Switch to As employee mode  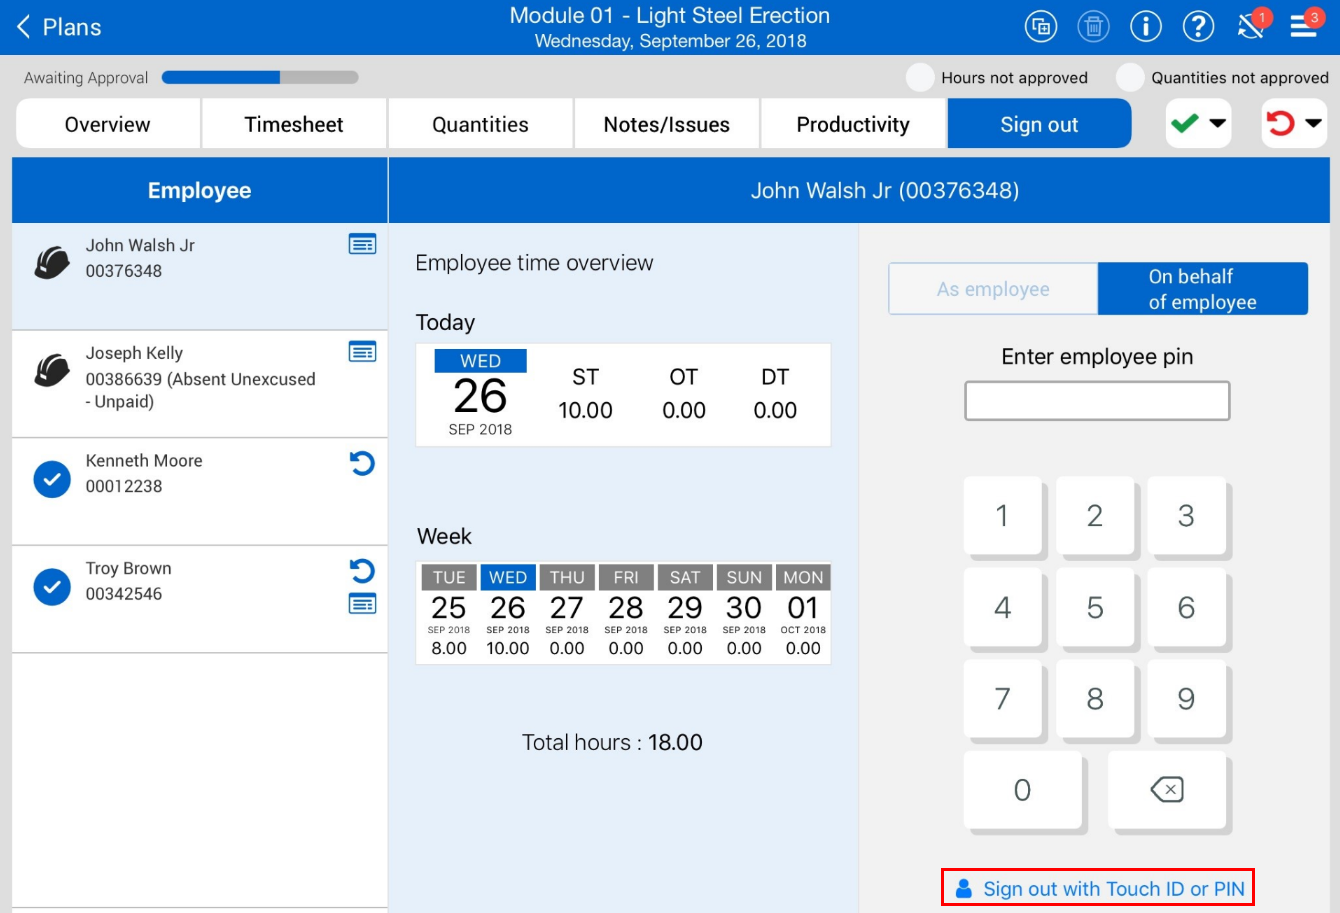pos(993,289)
